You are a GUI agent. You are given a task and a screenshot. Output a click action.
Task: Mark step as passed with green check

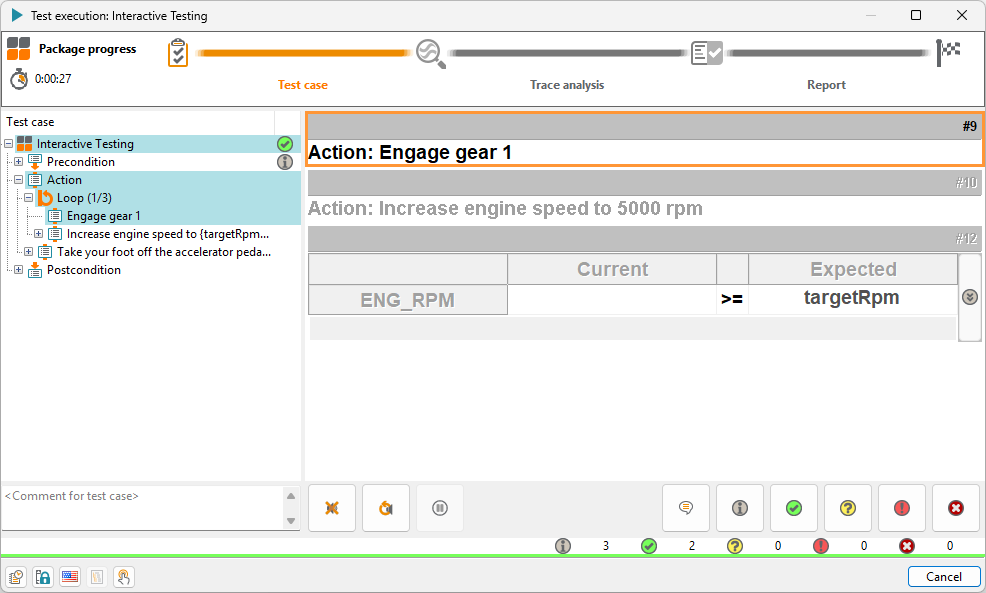794,508
